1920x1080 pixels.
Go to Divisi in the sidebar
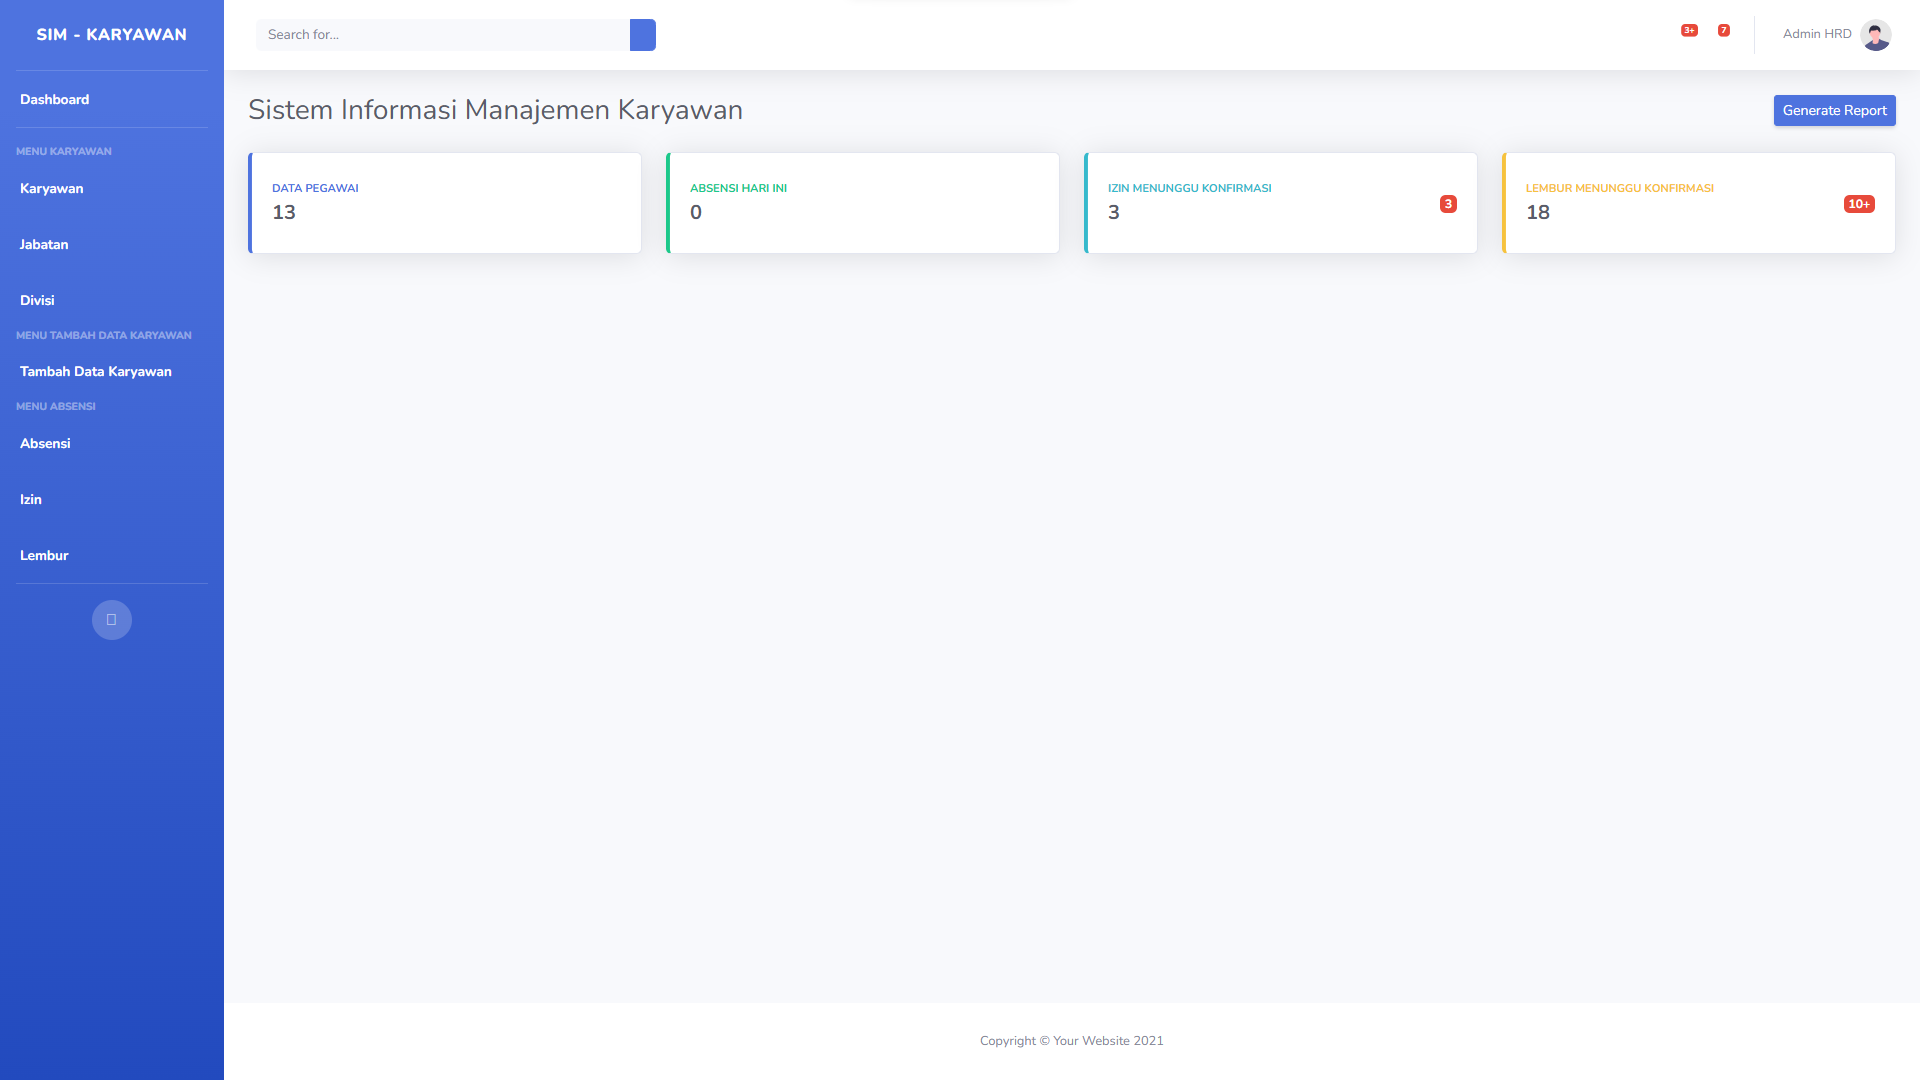click(x=37, y=301)
